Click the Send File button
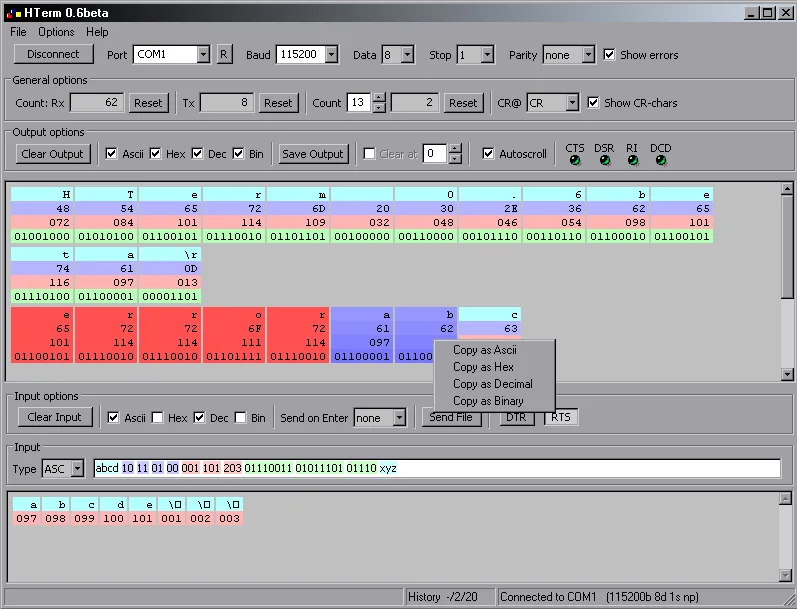 point(451,417)
